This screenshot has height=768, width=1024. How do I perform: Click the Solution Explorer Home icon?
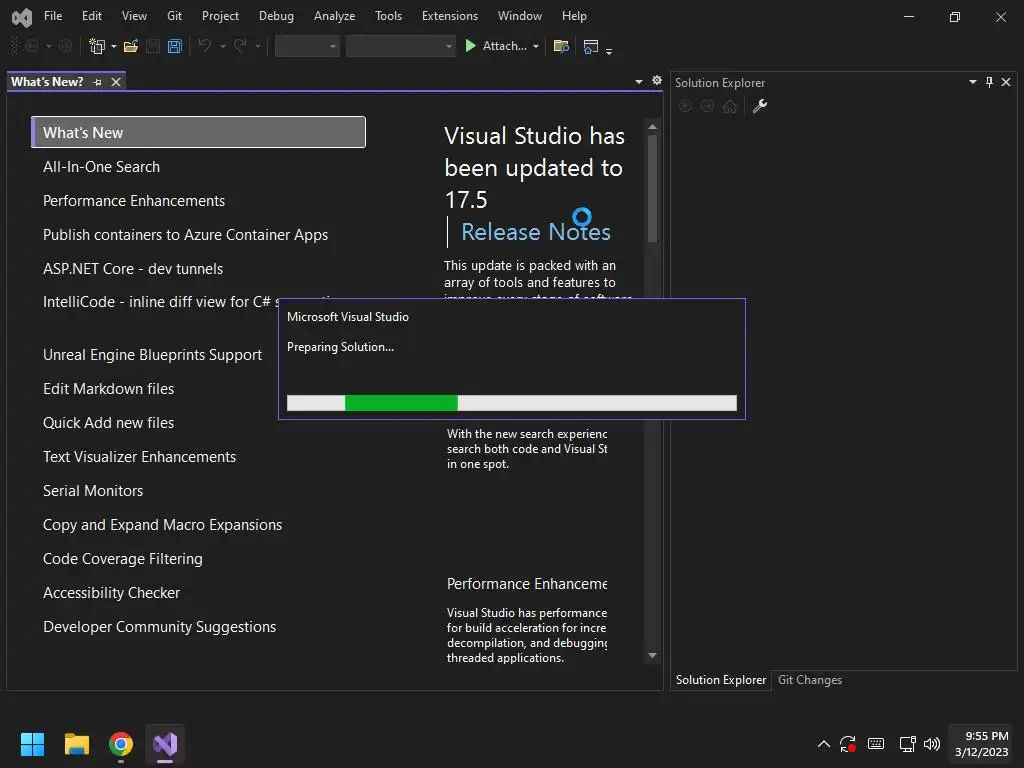729,106
